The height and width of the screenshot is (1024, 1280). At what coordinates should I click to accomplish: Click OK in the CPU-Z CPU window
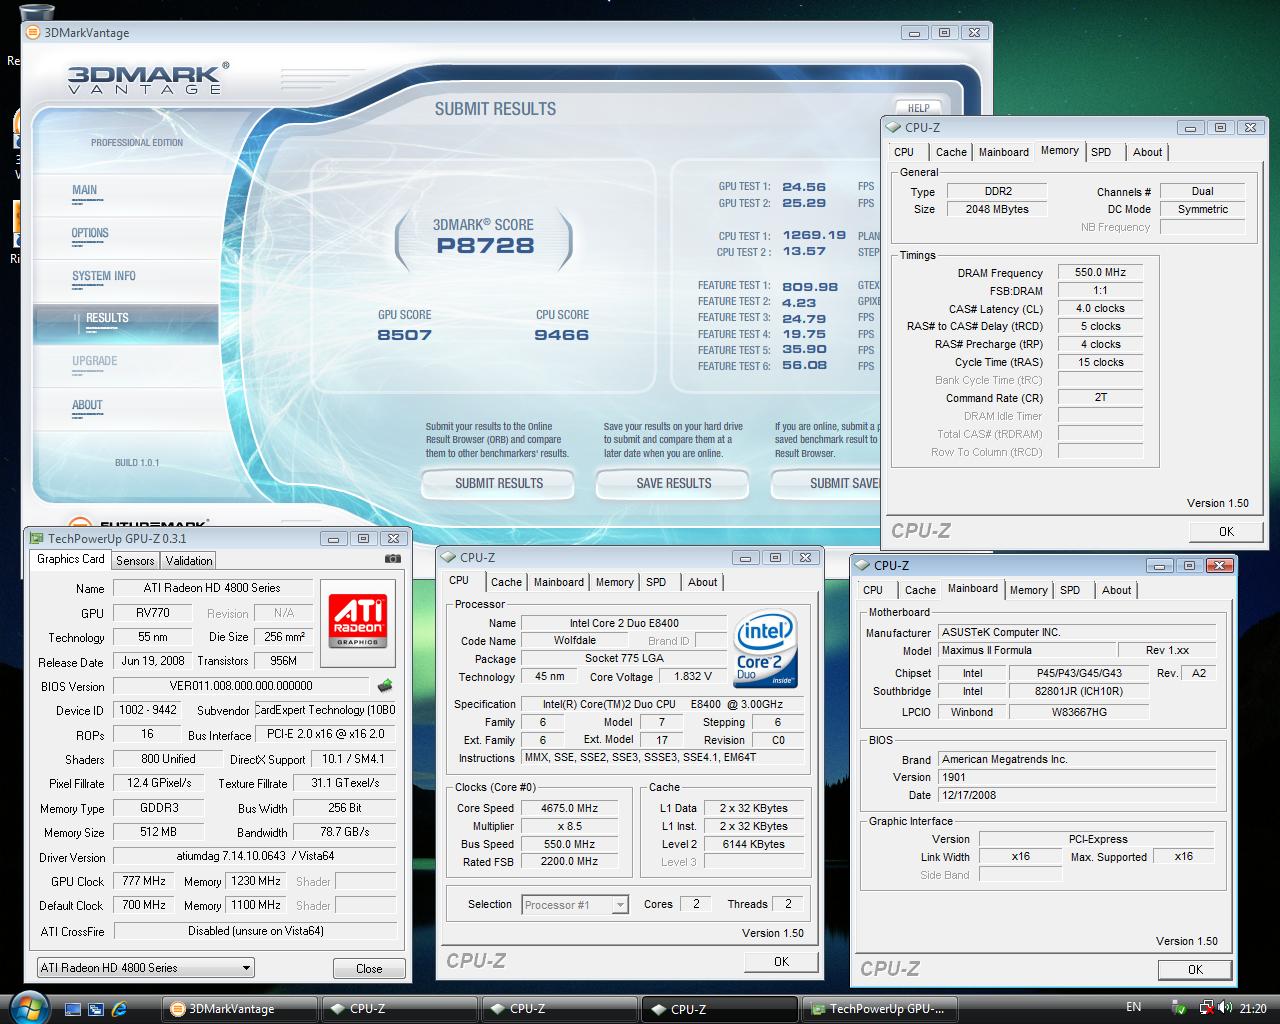tap(781, 961)
